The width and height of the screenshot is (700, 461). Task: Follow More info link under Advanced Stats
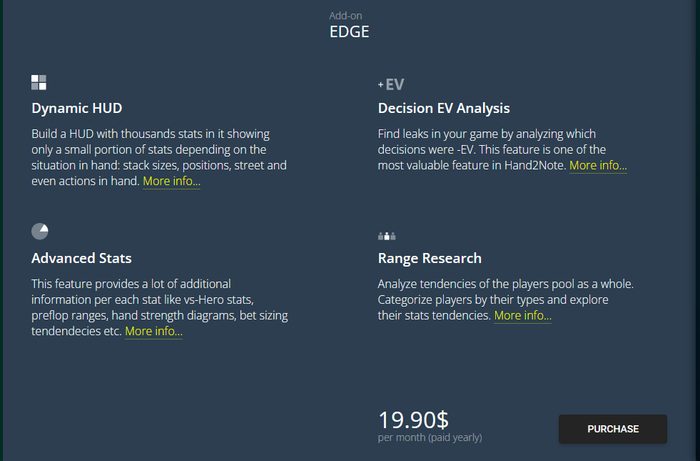pyautogui.click(x=154, y=331)
